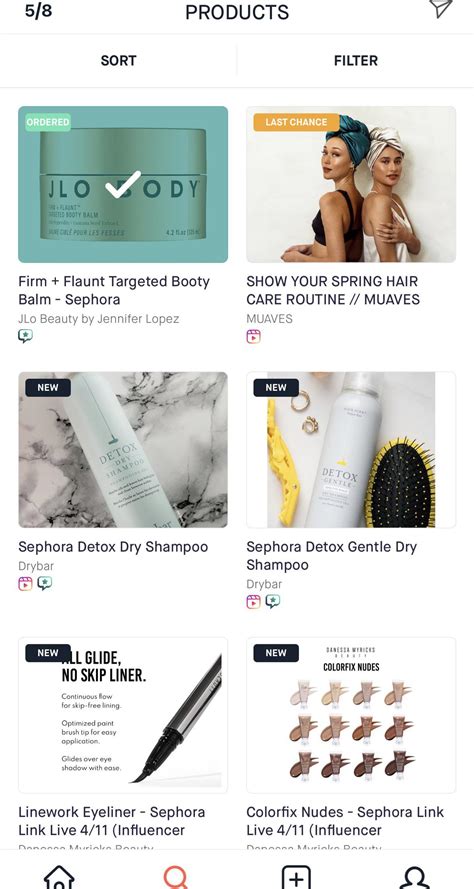Tap the paper plane send icon
This screenshot has height=889, width=474.
click(x=441, y=8)
